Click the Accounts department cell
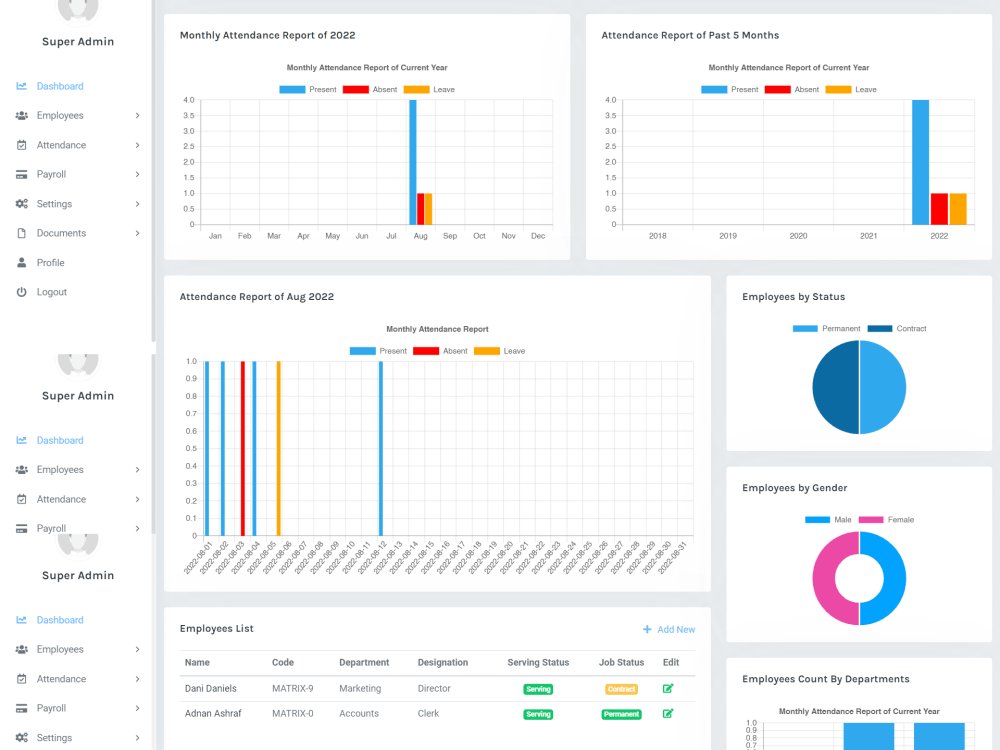This screenshot has height=750, width=1000. click(x=358, y=714)
